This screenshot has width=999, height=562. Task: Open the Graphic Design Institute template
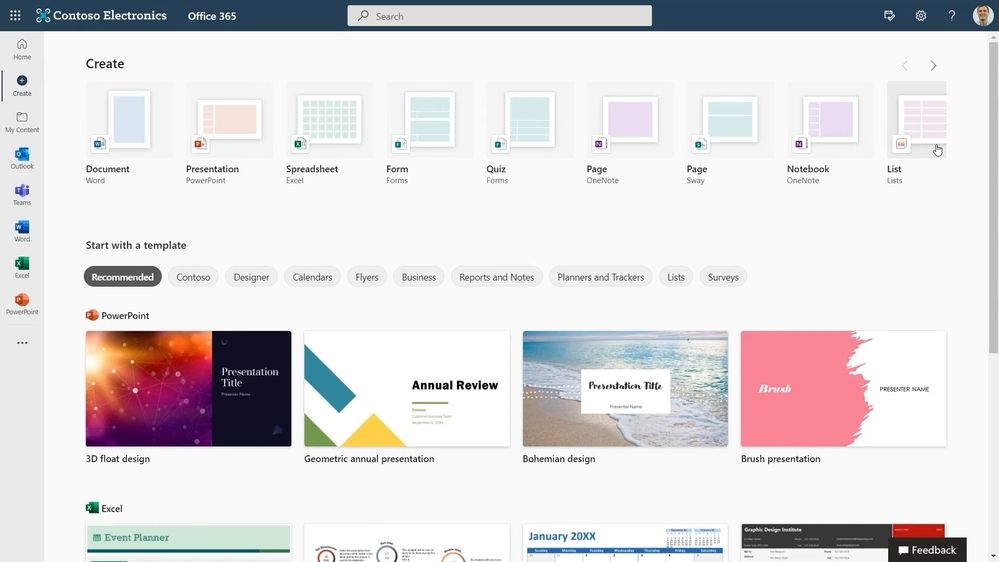[x=844, y=543]
